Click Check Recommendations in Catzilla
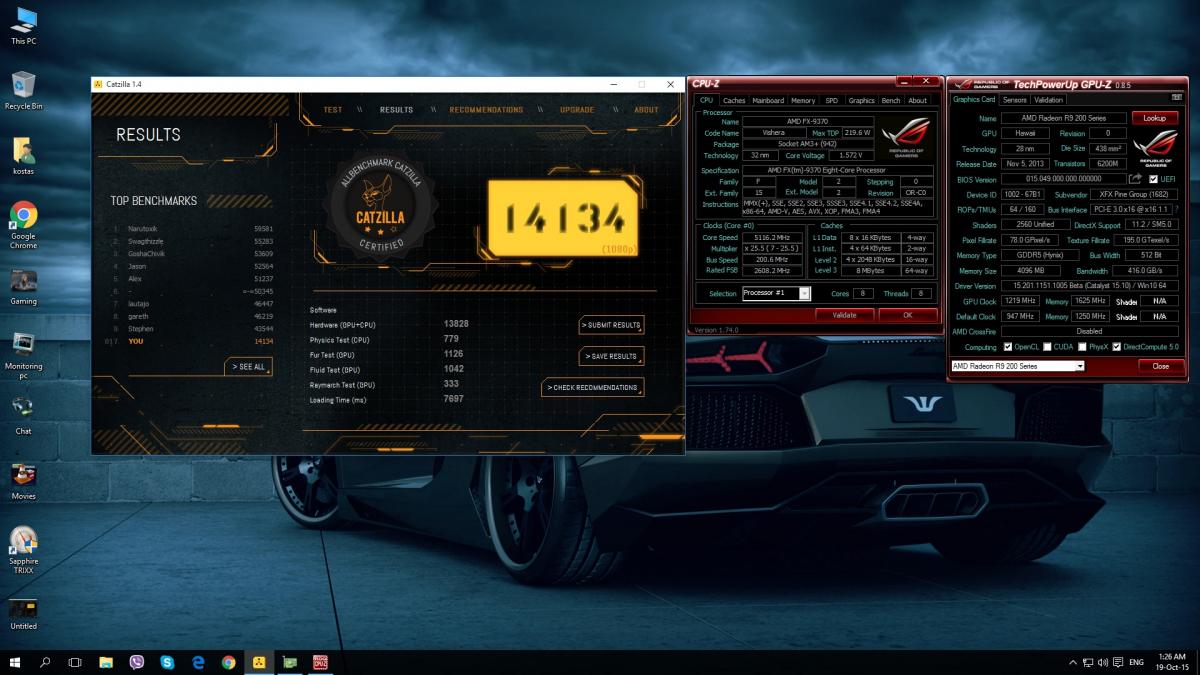1200x675 pixels. pos(593,387)
